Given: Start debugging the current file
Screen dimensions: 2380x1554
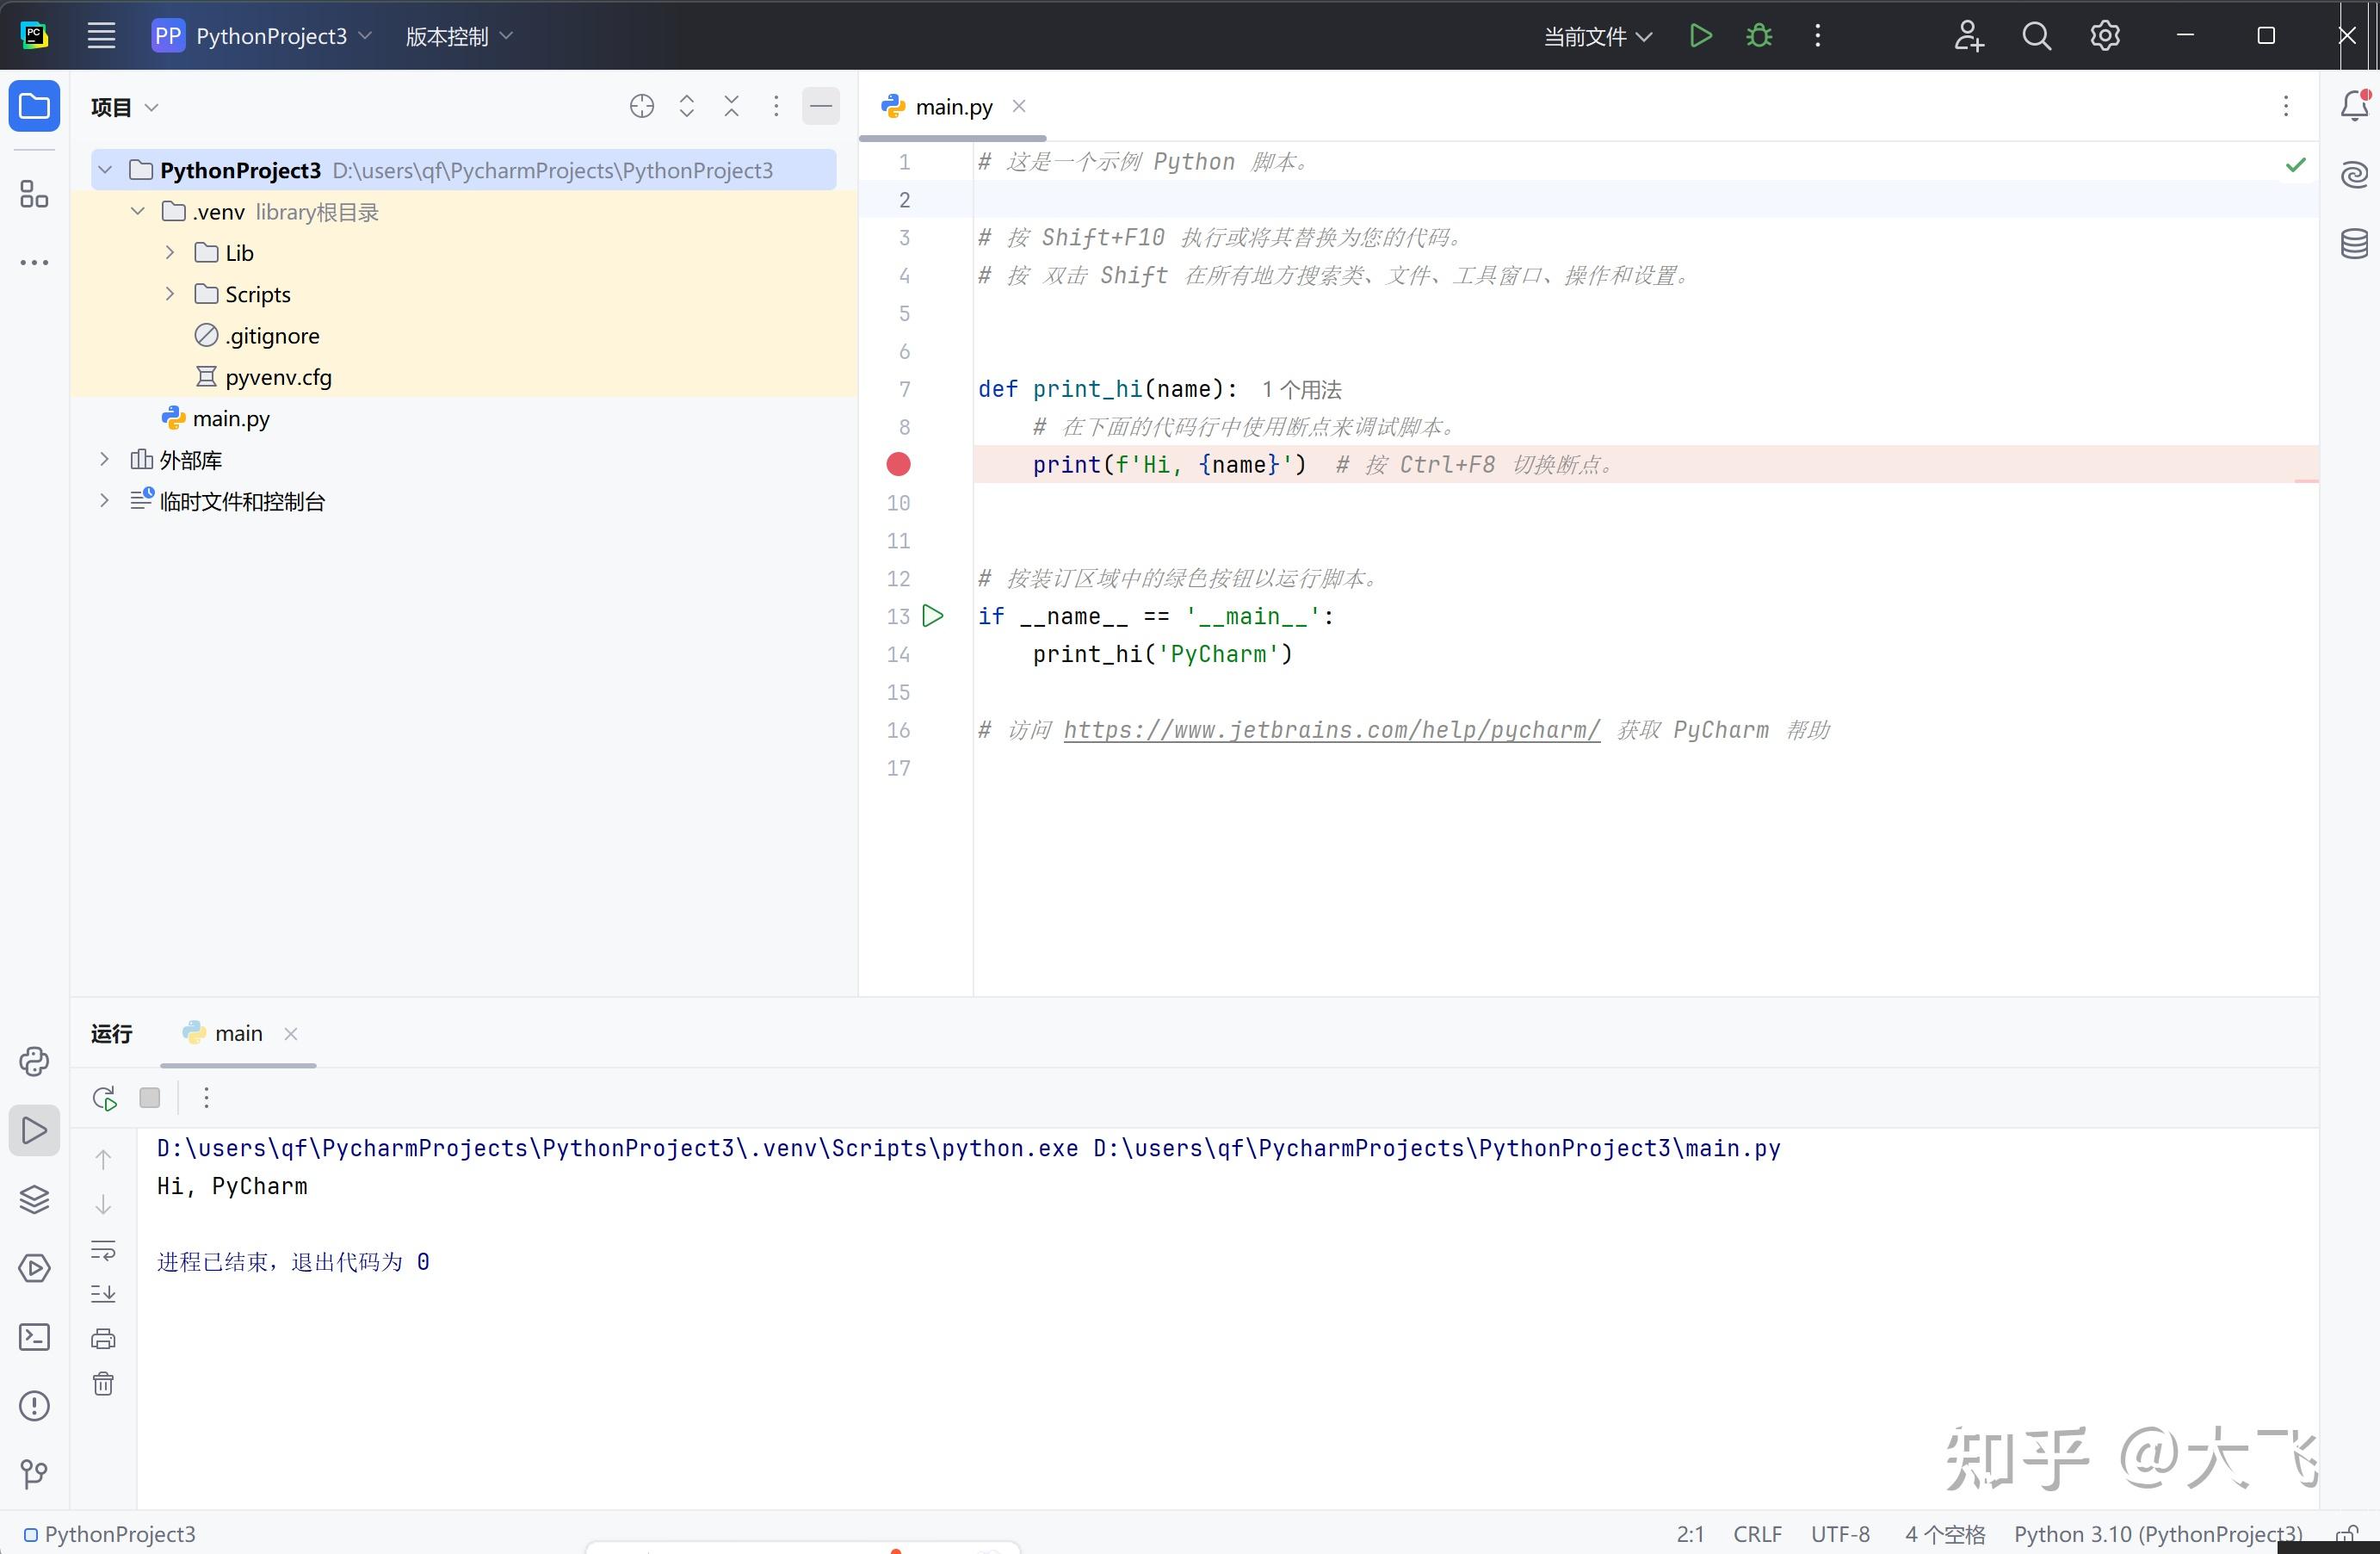Looking at the screenshot, I should [x=1758, y=35].
